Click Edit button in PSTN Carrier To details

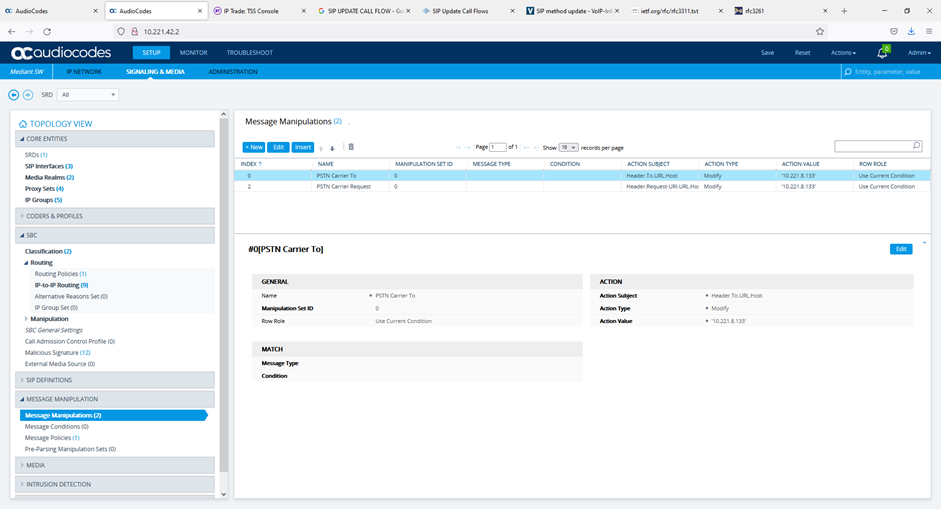pyautogui.click(x=901, y=249)
